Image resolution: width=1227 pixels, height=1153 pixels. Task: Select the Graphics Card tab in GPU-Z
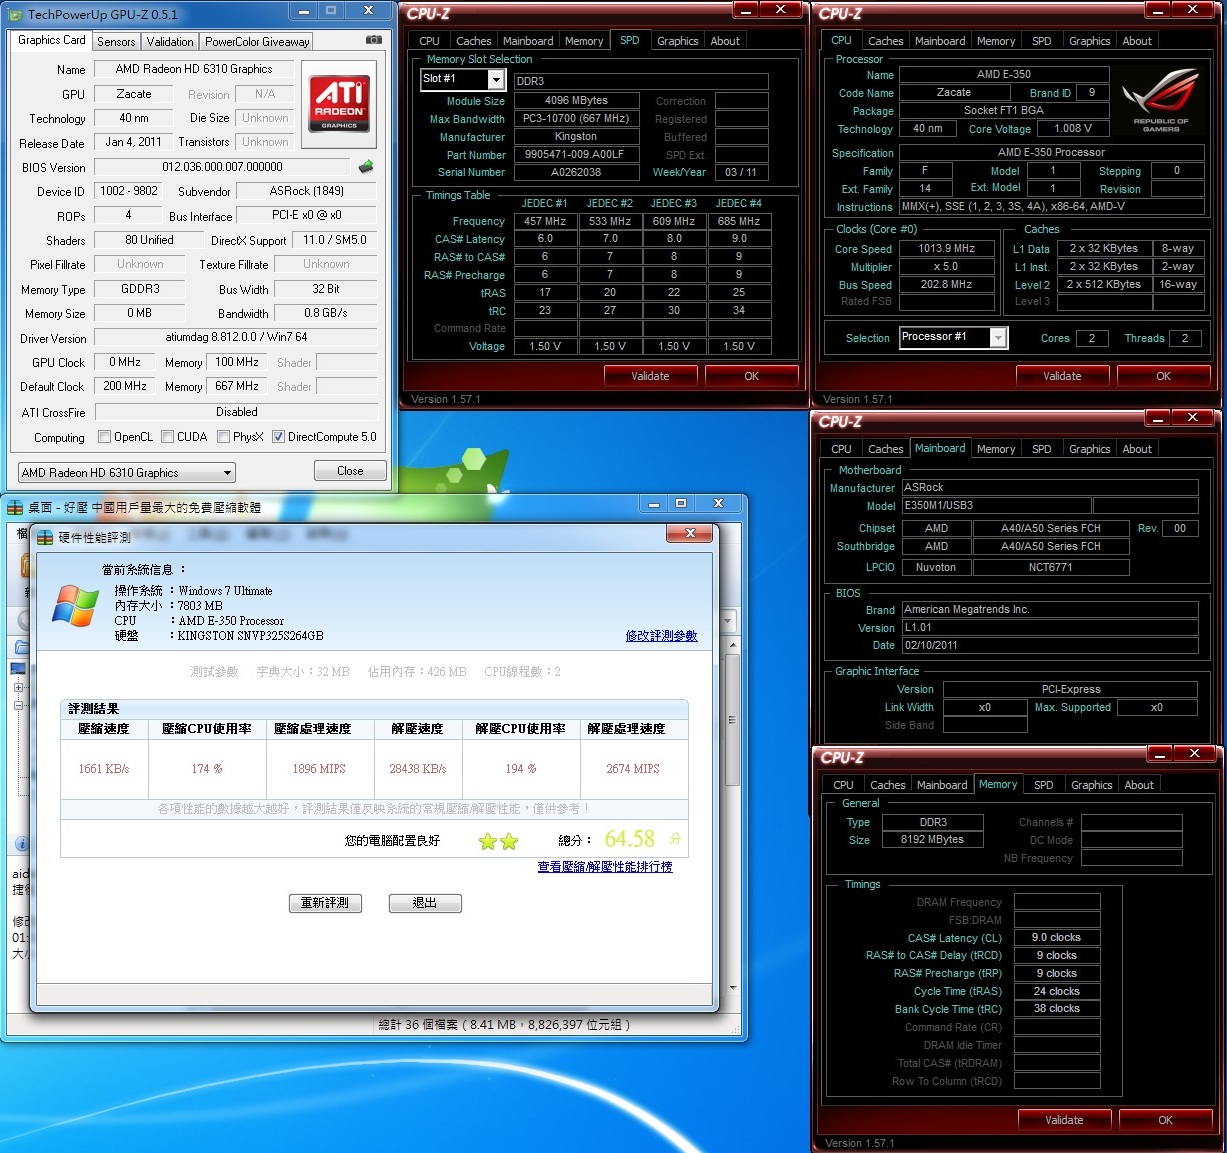point(52,40)
